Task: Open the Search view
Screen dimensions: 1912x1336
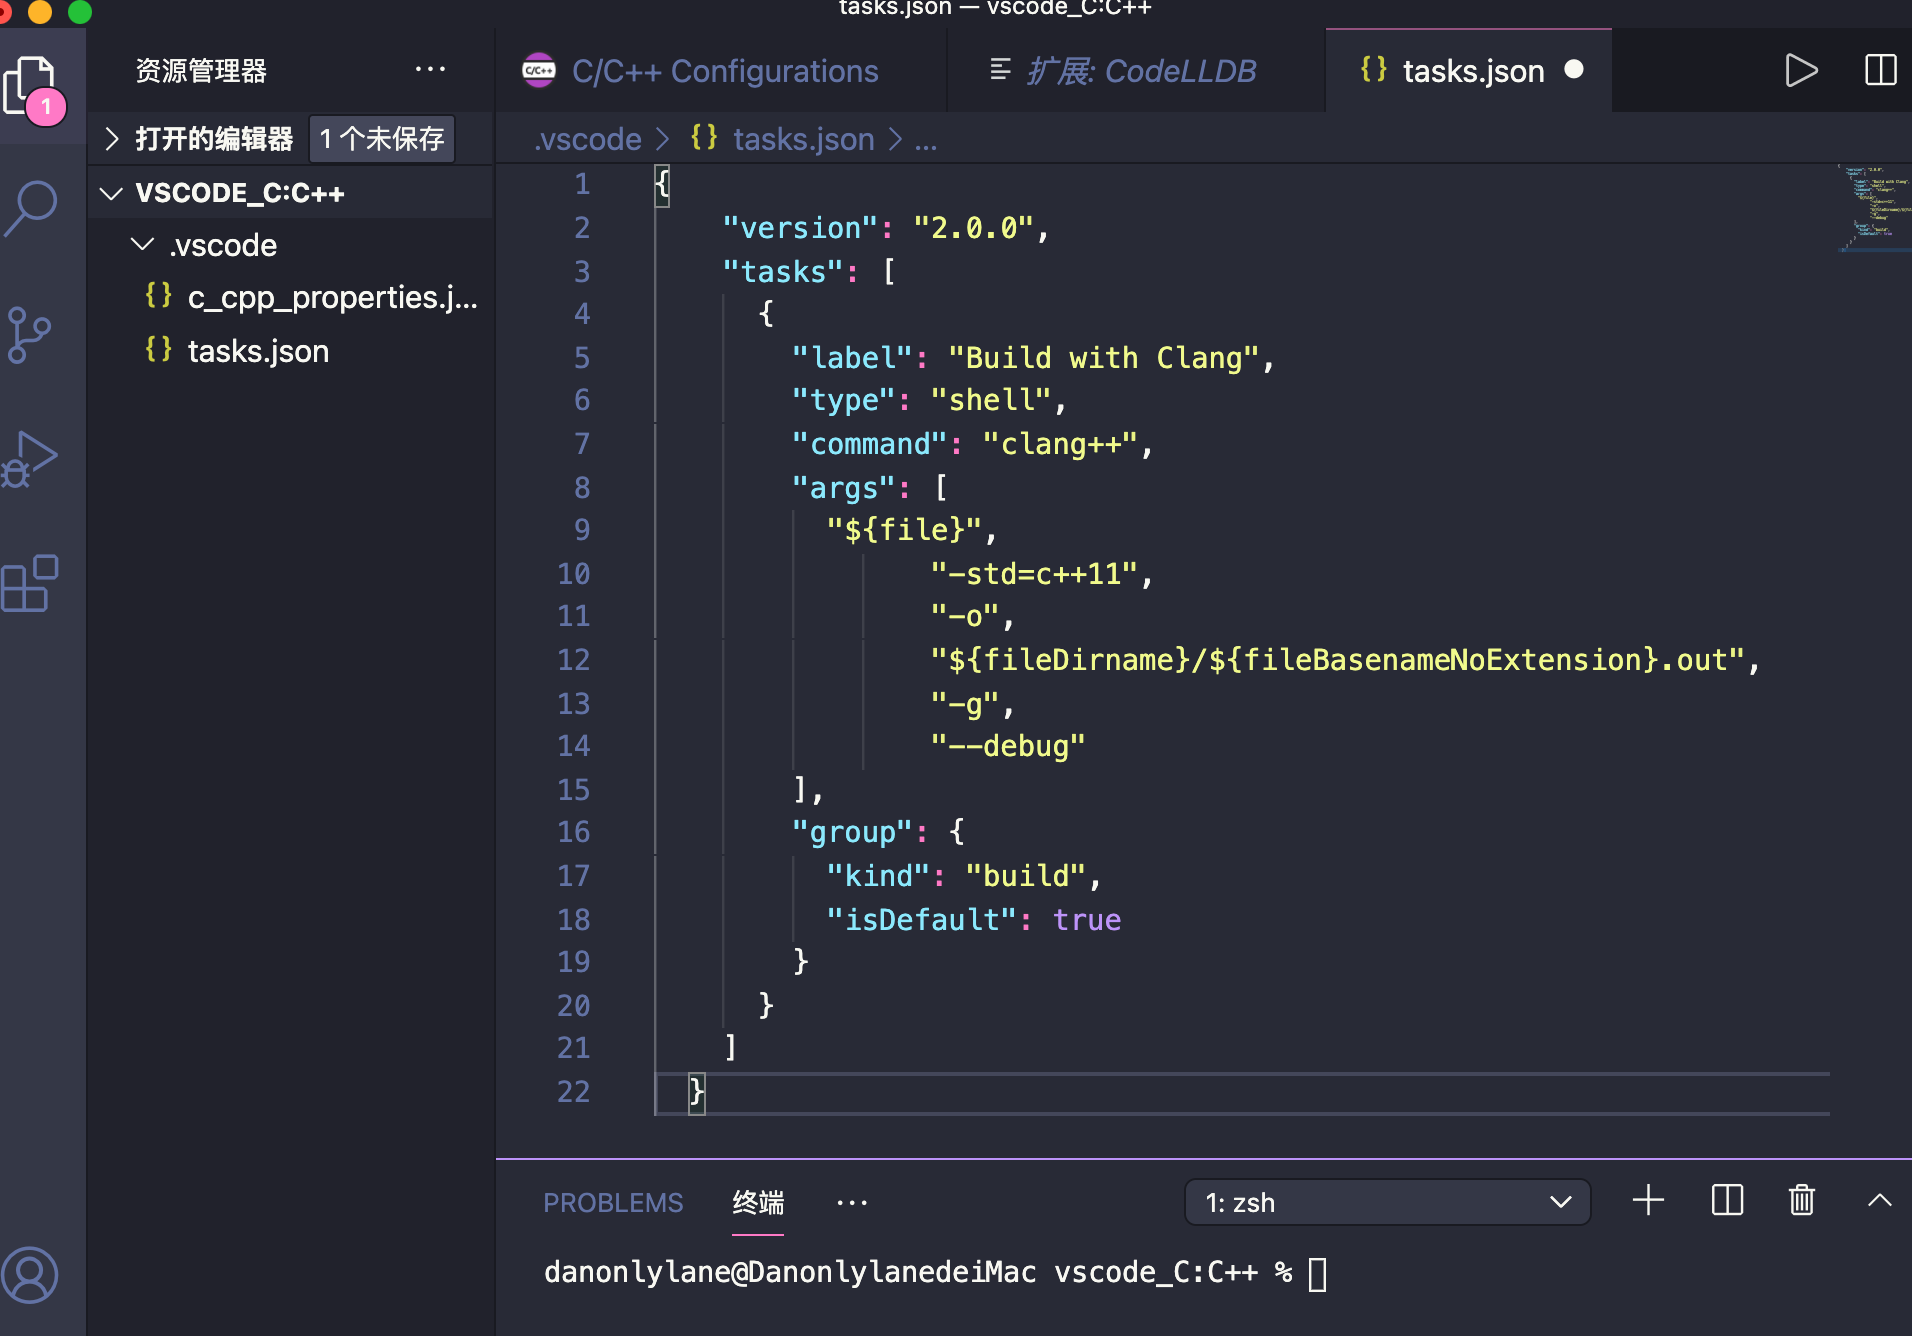Action: tap(30, 208)
